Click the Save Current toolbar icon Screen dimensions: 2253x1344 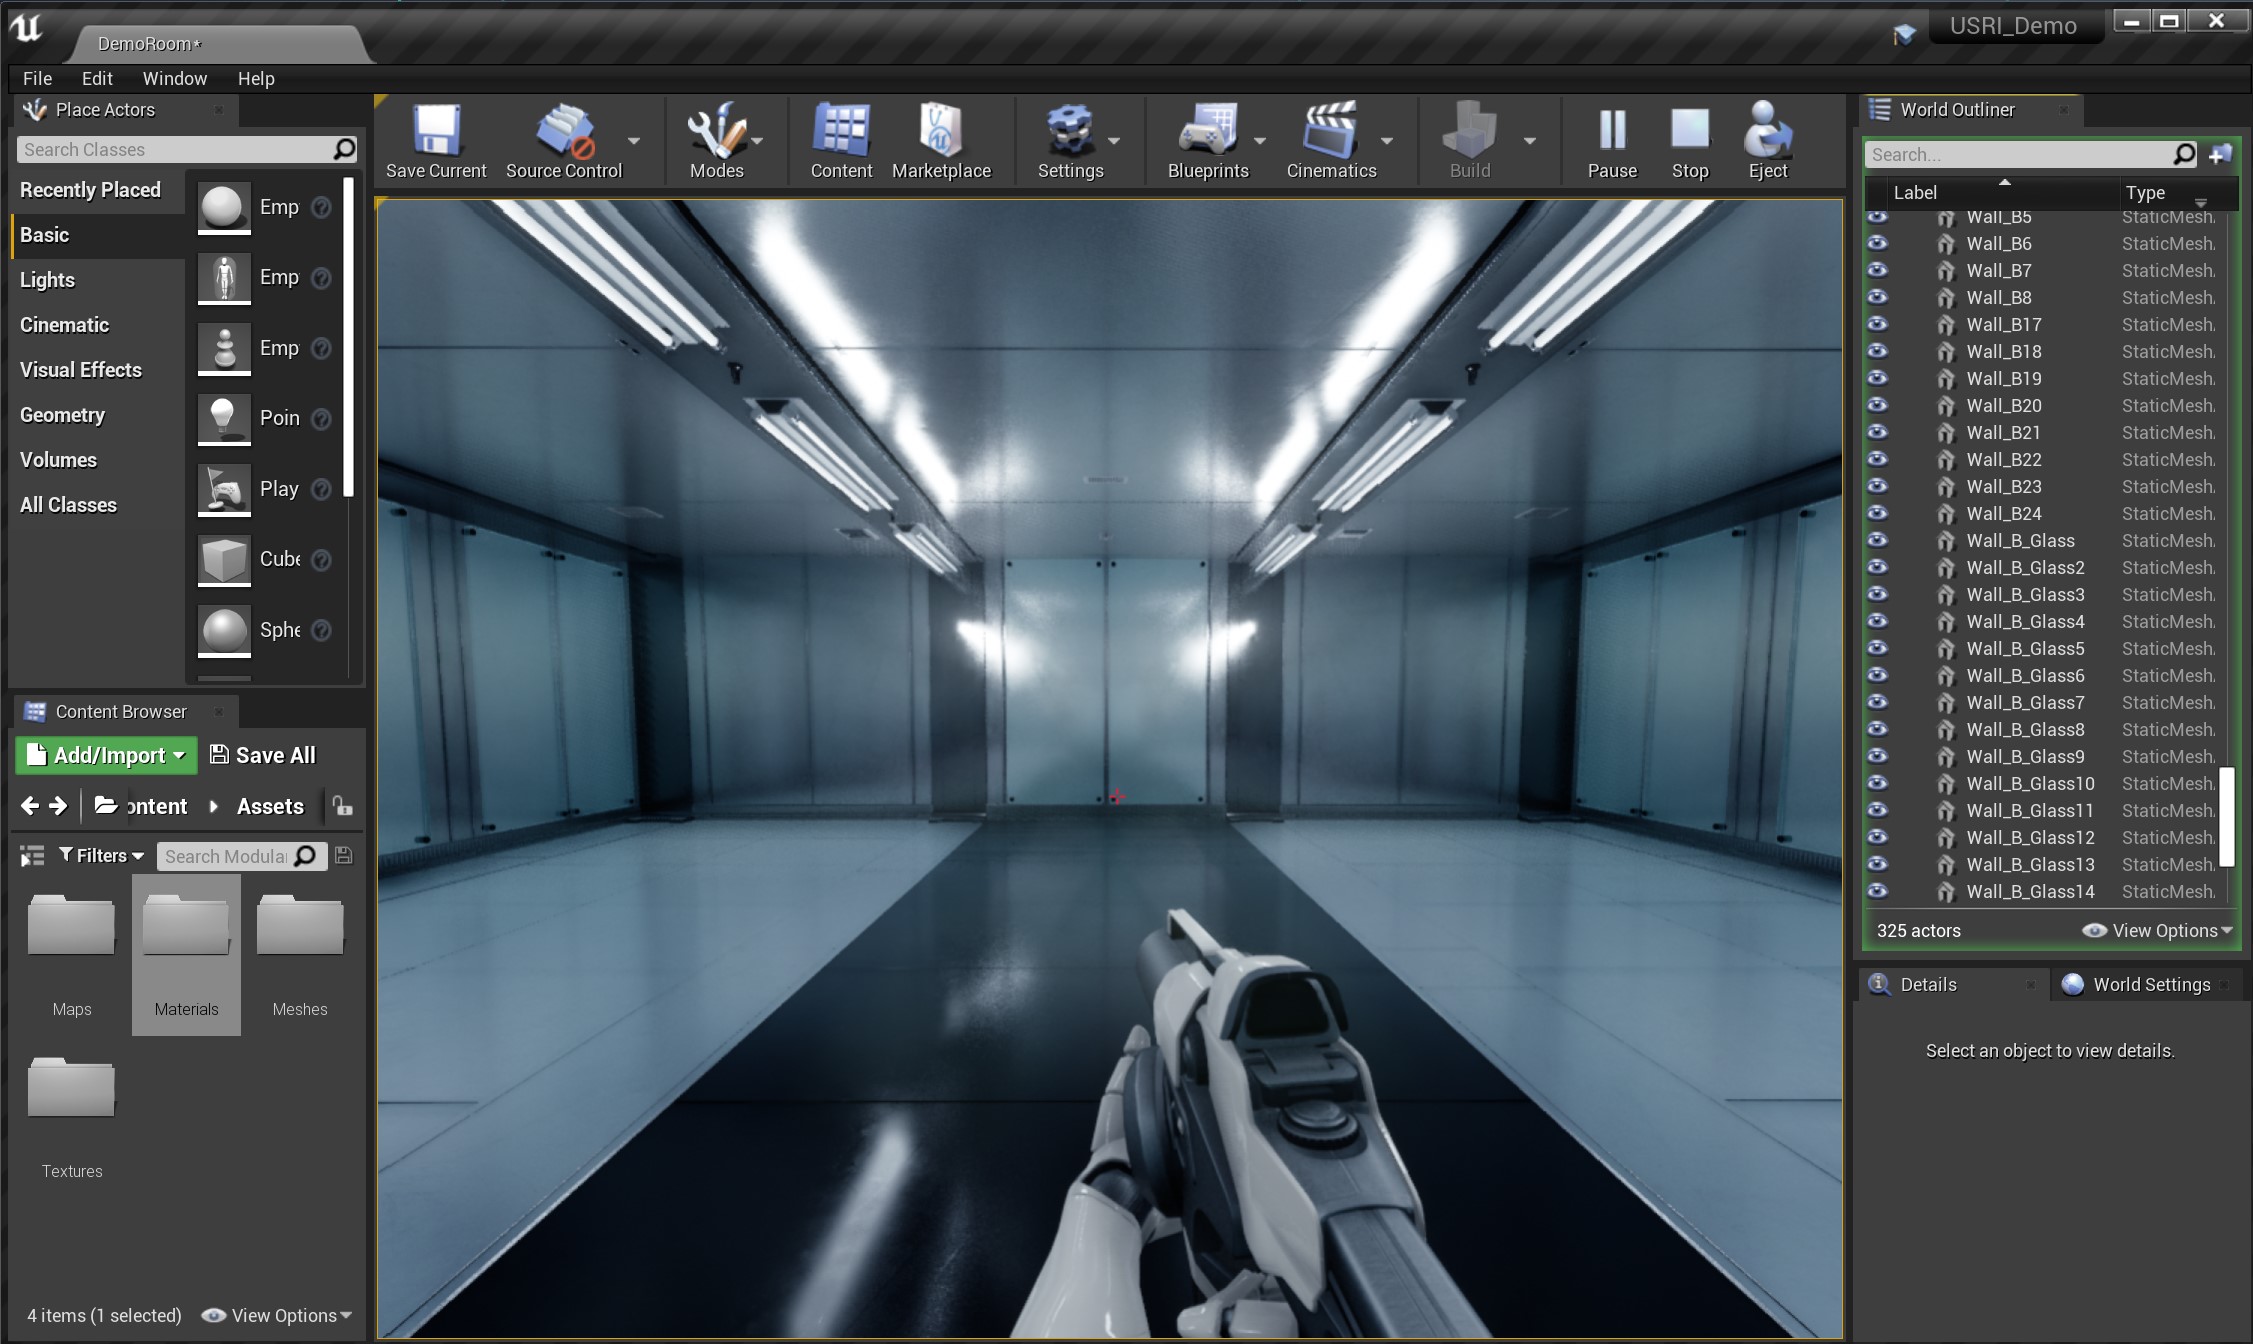click(x=436, y=131)
